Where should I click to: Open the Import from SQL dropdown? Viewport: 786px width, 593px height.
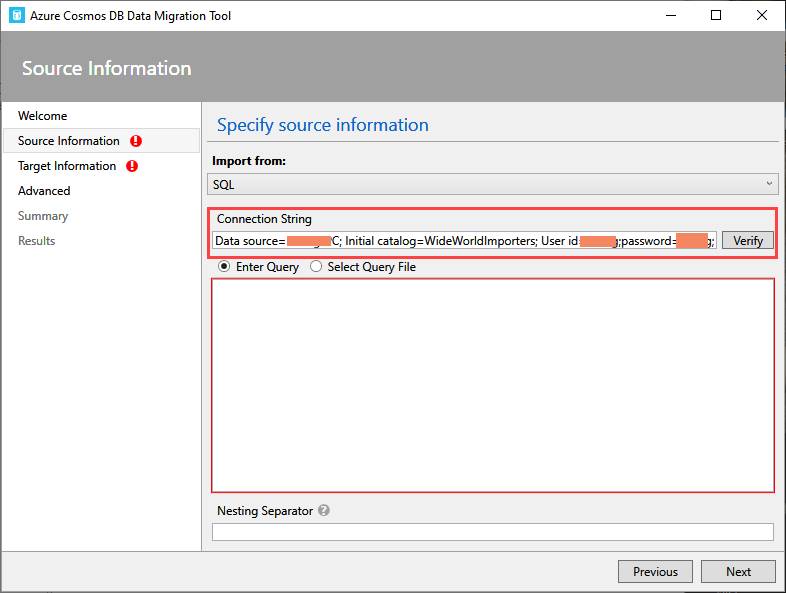(x=490, y=184)
